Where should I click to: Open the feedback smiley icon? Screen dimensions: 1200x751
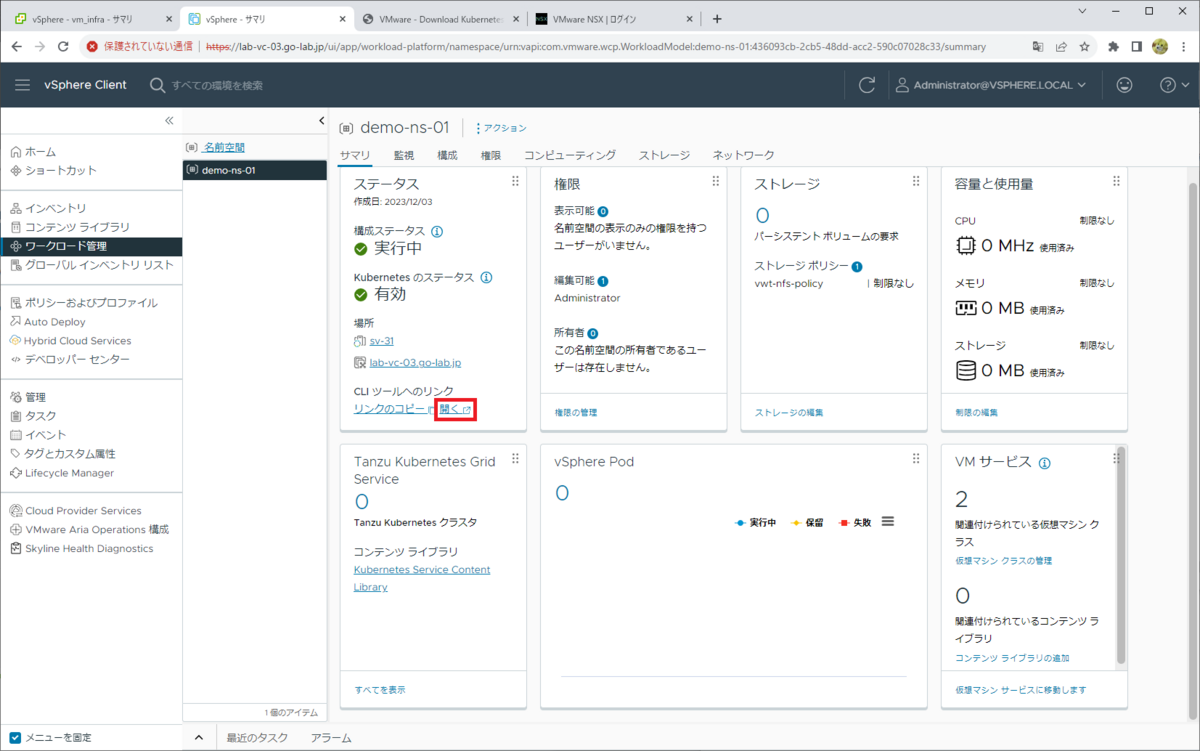[1124, 85]
